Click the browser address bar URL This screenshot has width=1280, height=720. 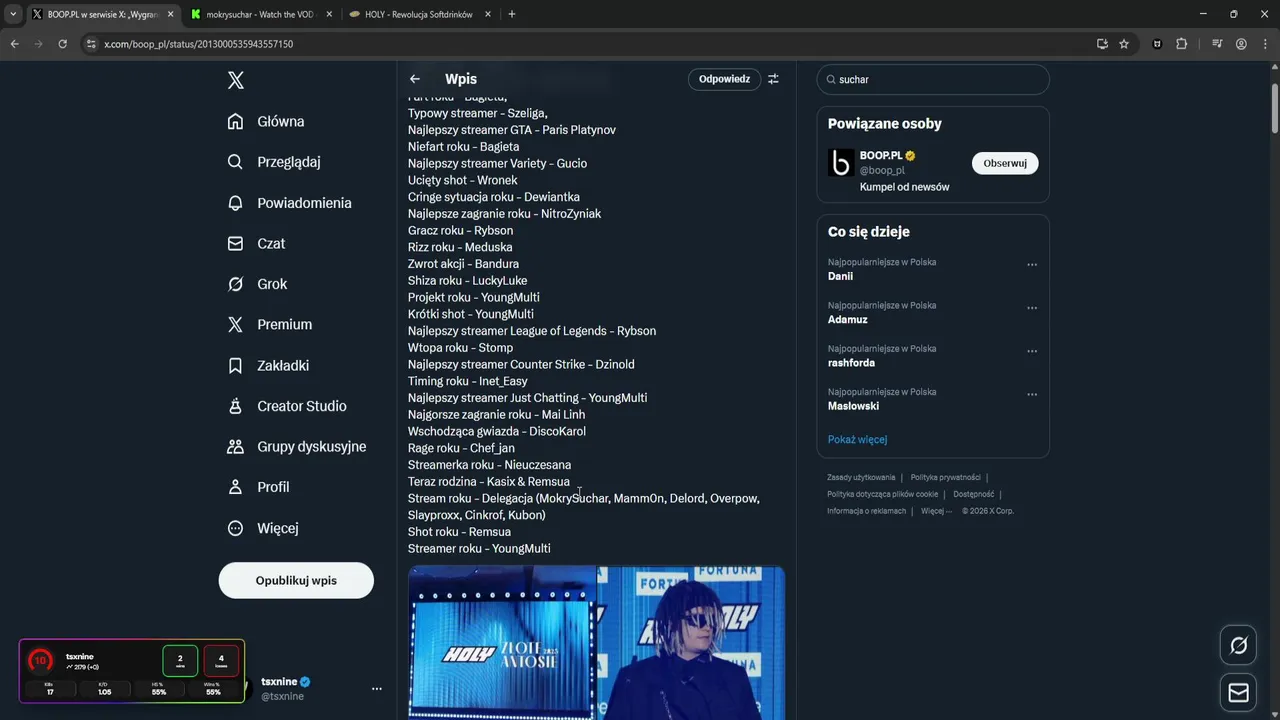tap(199, 44)
